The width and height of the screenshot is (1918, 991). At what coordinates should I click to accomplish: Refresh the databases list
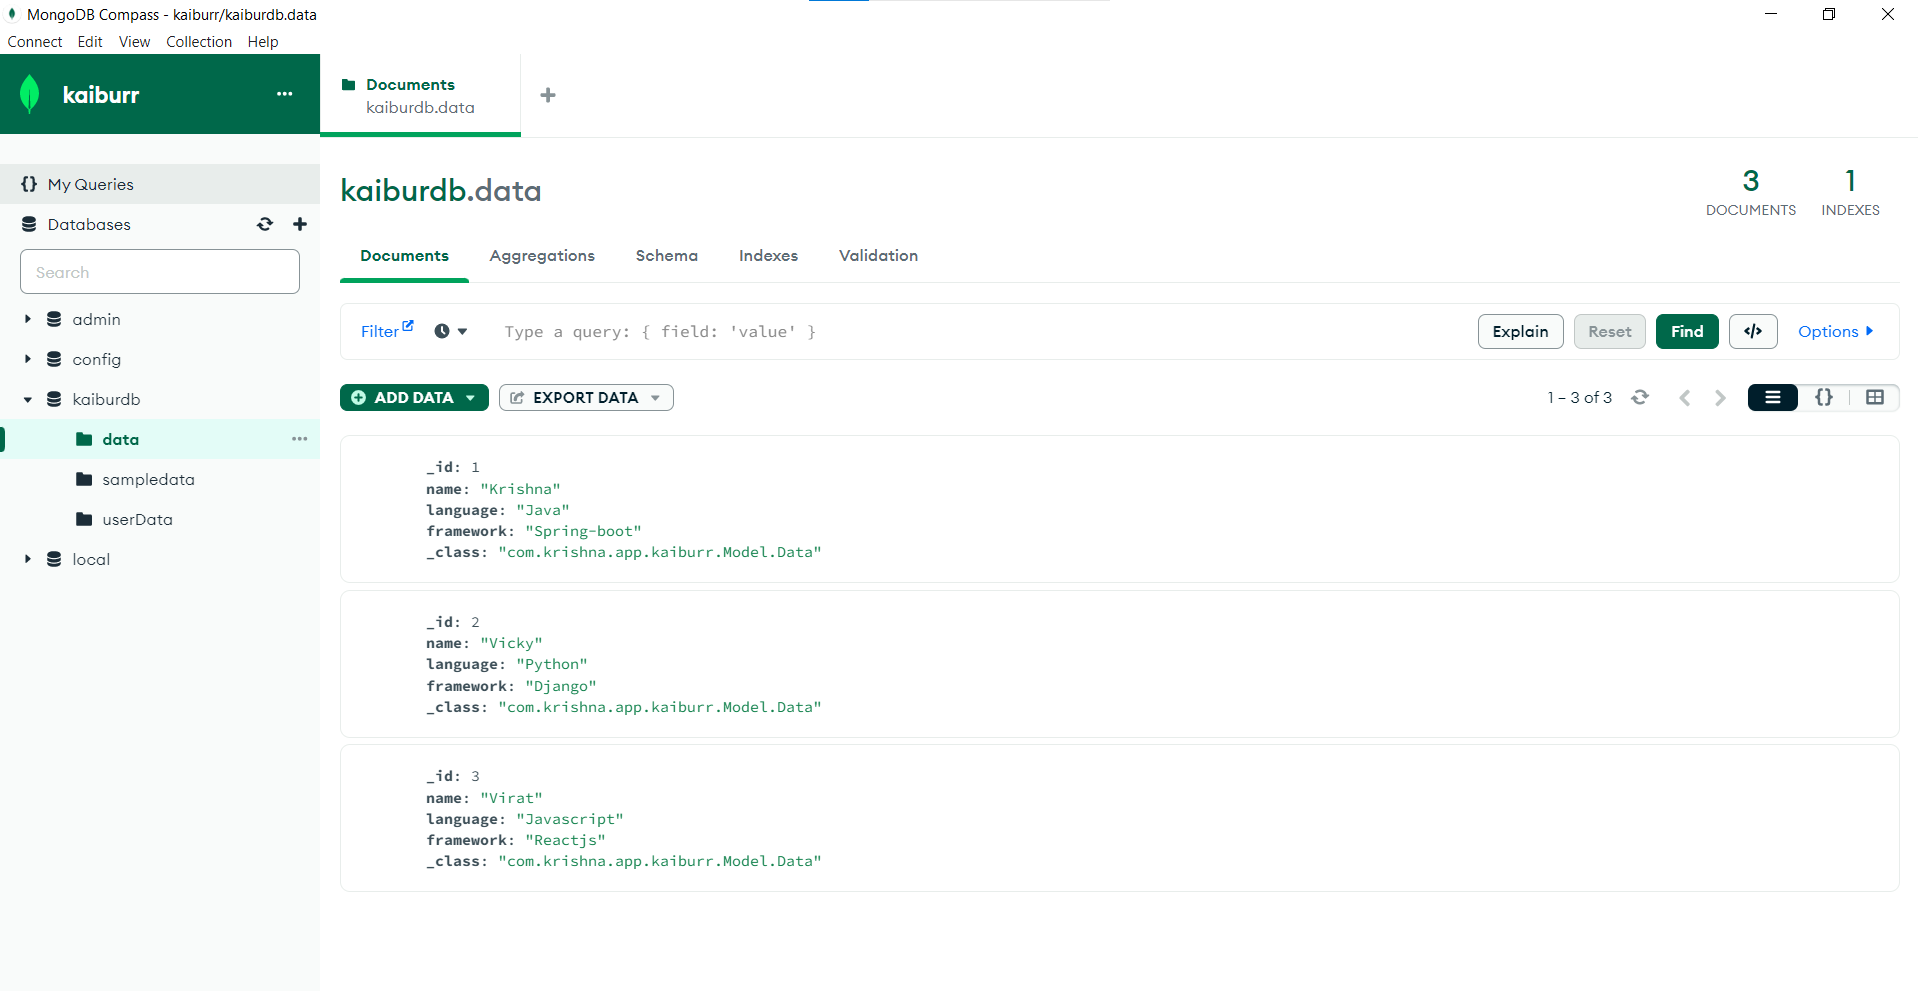(264, 224)
